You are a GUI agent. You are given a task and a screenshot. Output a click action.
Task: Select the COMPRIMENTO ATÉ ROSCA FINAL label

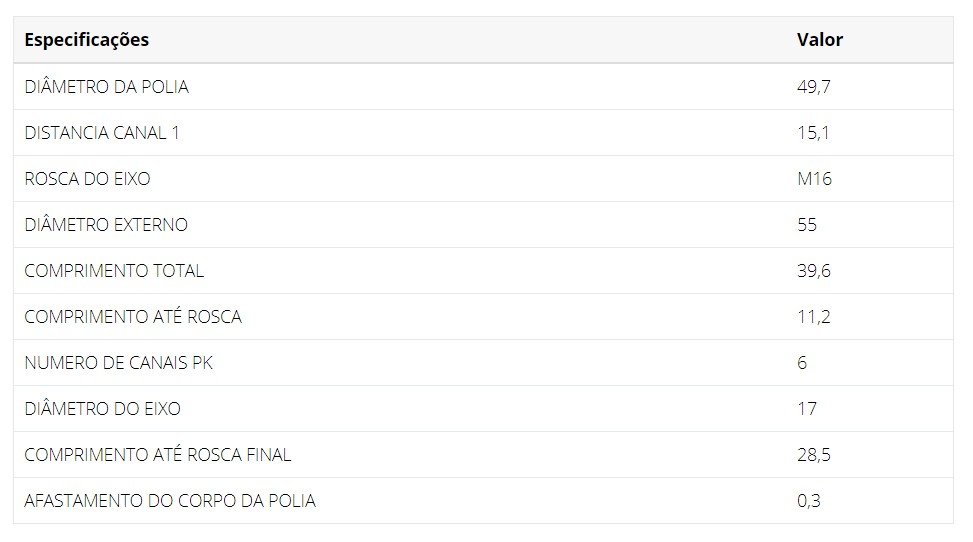[158, 454]
